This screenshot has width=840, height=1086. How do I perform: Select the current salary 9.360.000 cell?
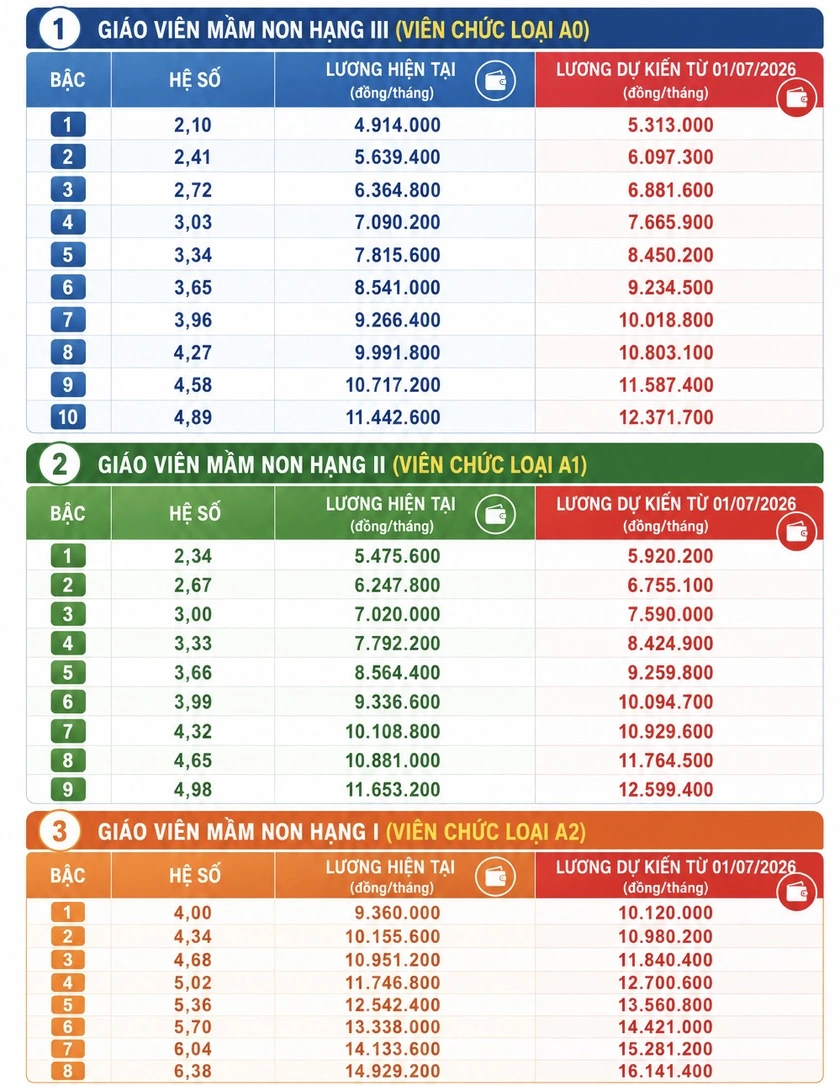(397, 913)
